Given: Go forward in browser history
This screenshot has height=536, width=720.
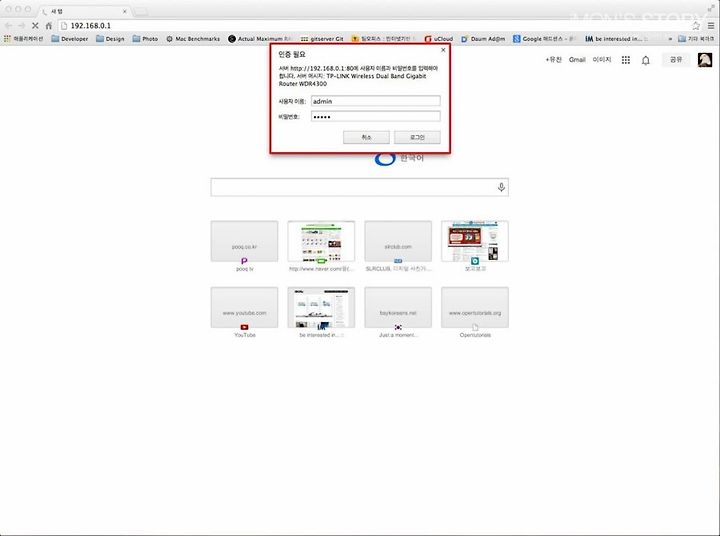Looking at the screenshot, I should click(22, 26).
